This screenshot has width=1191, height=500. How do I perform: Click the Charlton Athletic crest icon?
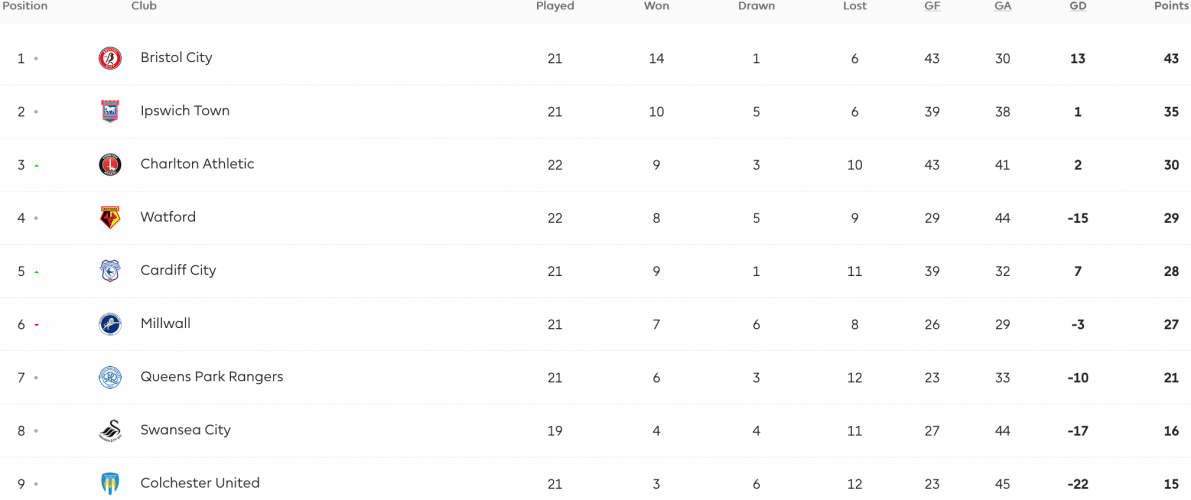click(x=110, y=165)
